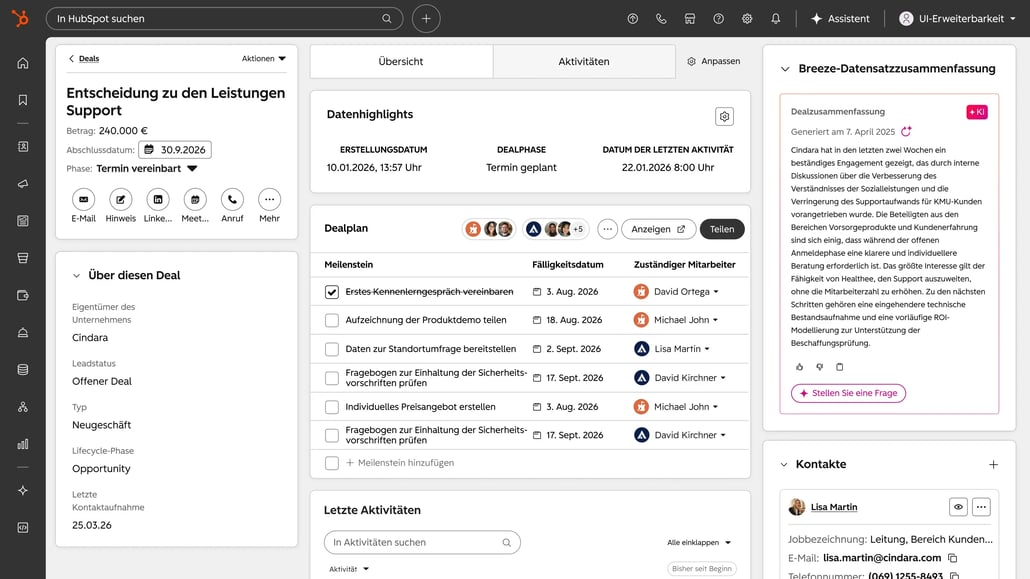
Task: Copy Lisa Martin's email address
Action: (x=952, y=558)
